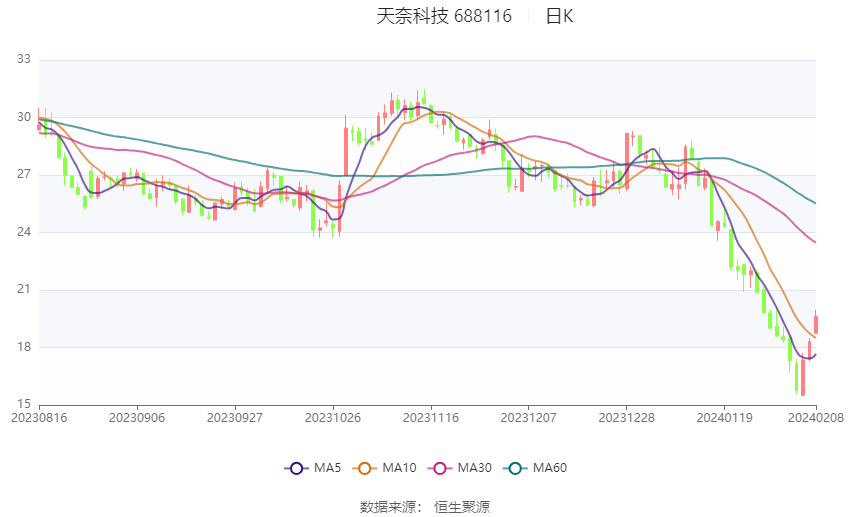Click the 20240208 date axis label
850x517 pixels.
[815, 417]
